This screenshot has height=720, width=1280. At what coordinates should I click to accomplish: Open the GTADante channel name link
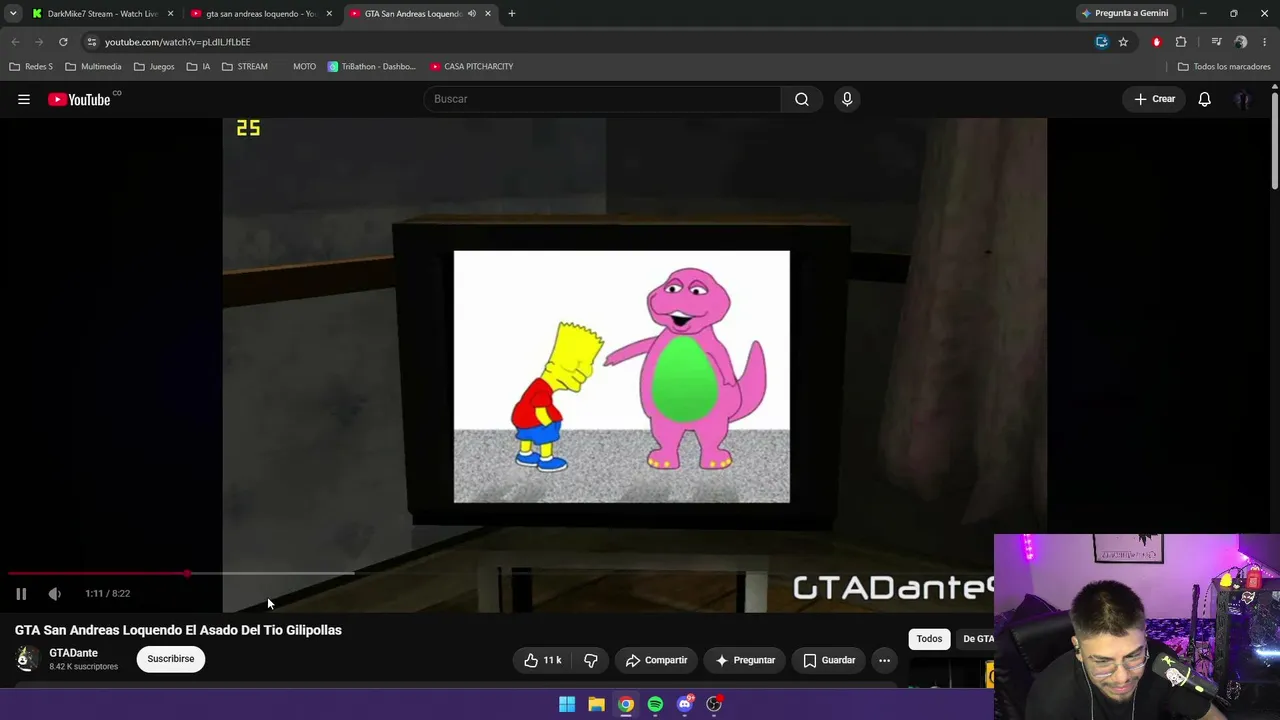tap(73, 653)
